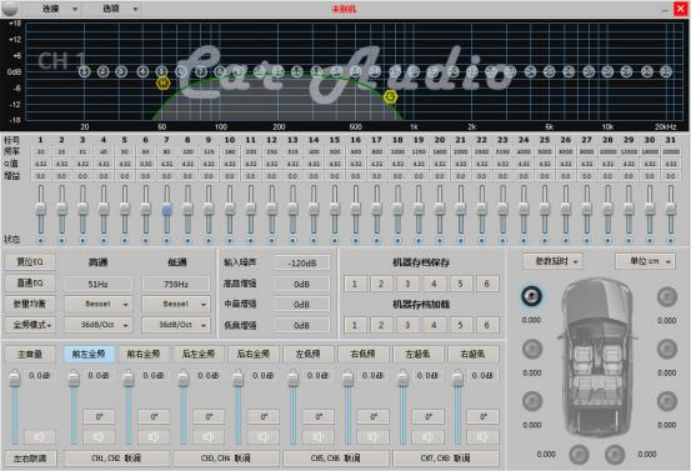Click the CH7,CH8 联调 link button
This screenshot has width=692, height=472.
point(446,458)
